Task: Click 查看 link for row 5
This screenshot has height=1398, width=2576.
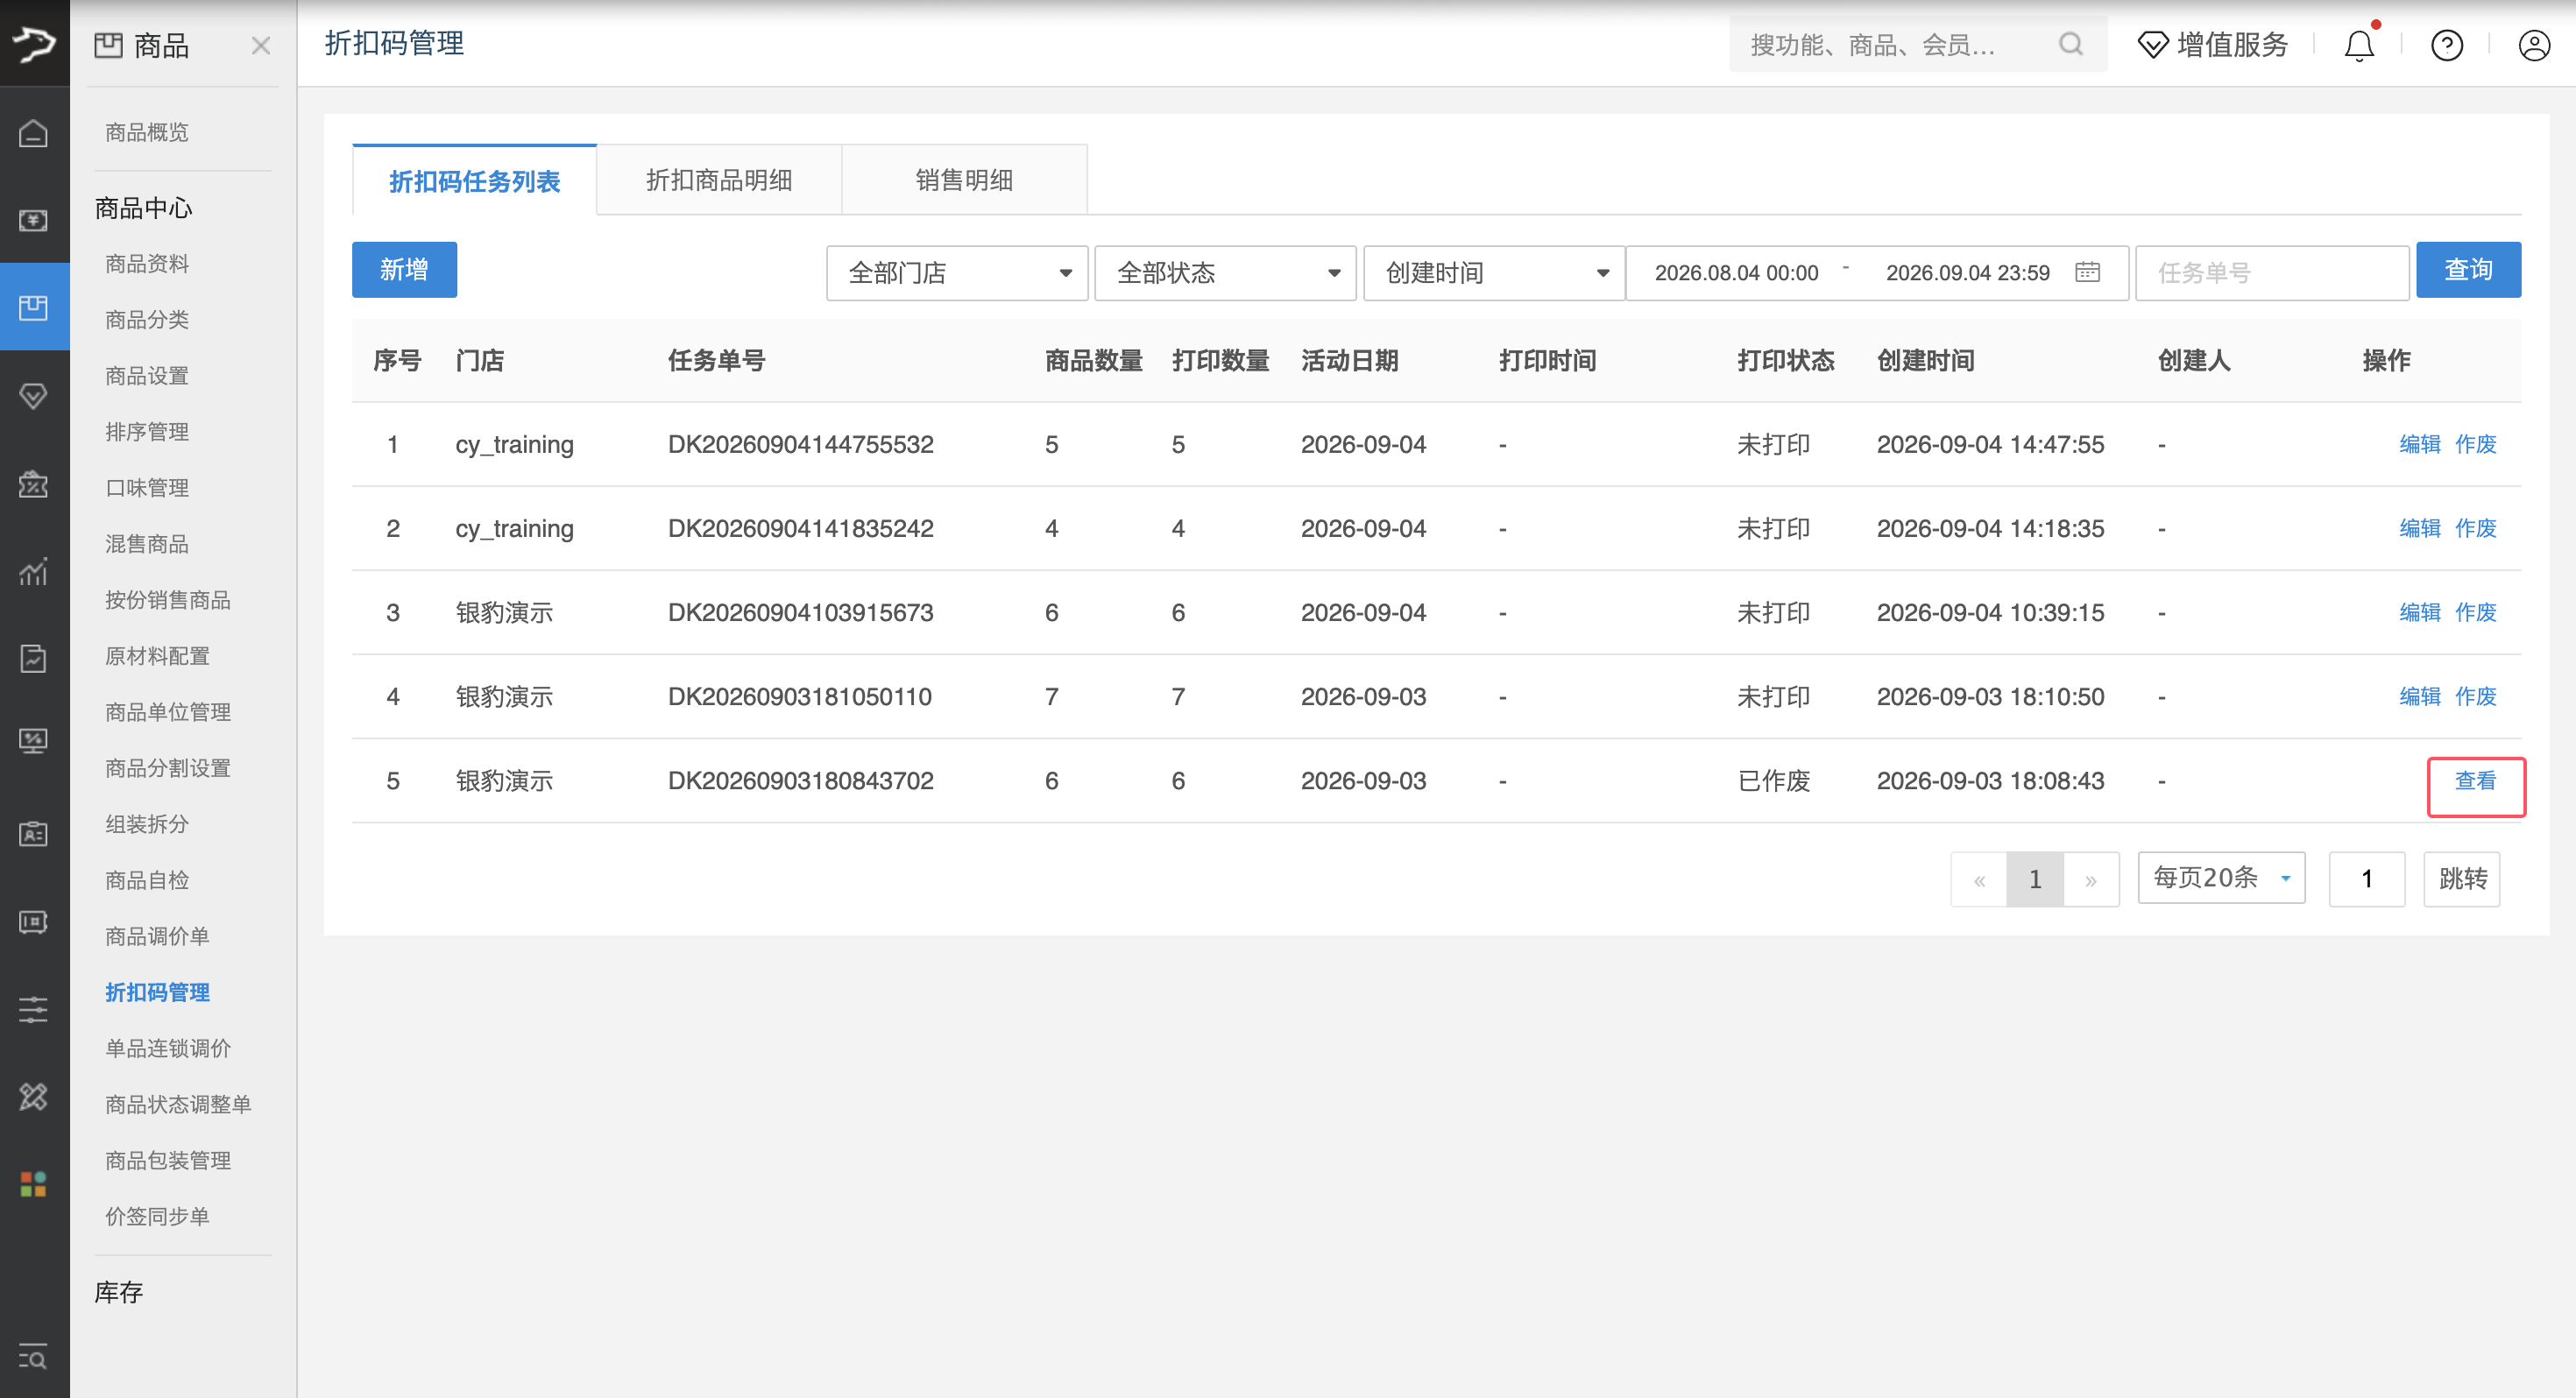Action: 2475,781
